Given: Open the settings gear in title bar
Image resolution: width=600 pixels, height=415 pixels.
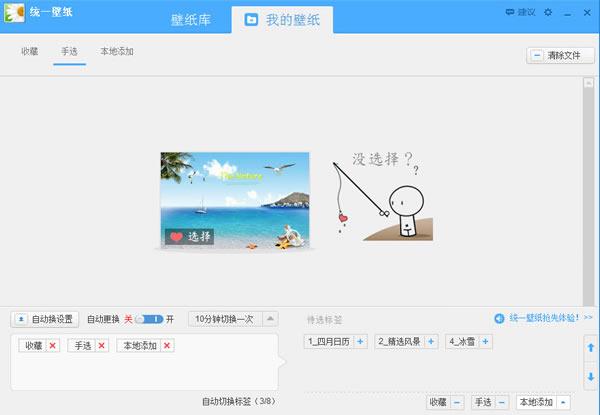Looking at the screenshot, I should [547, 12].
